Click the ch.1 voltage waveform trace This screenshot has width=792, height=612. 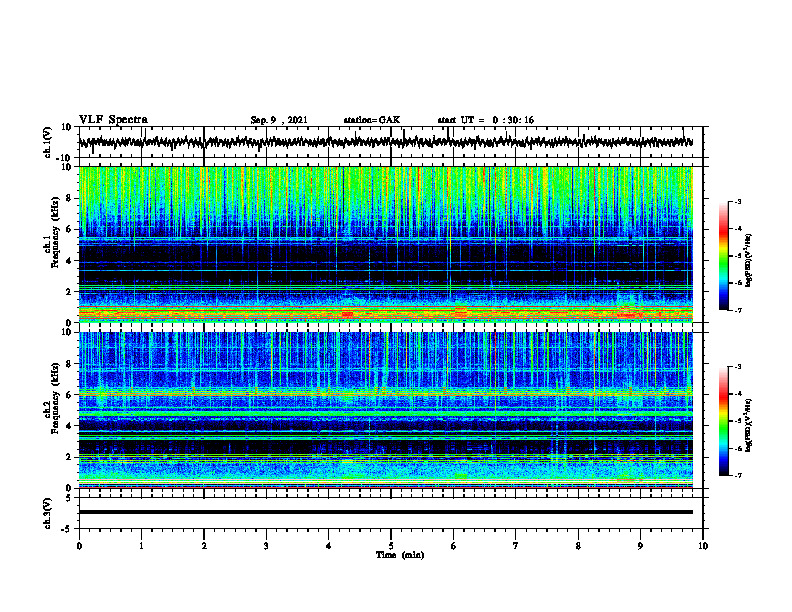click(x=385, y=142)
